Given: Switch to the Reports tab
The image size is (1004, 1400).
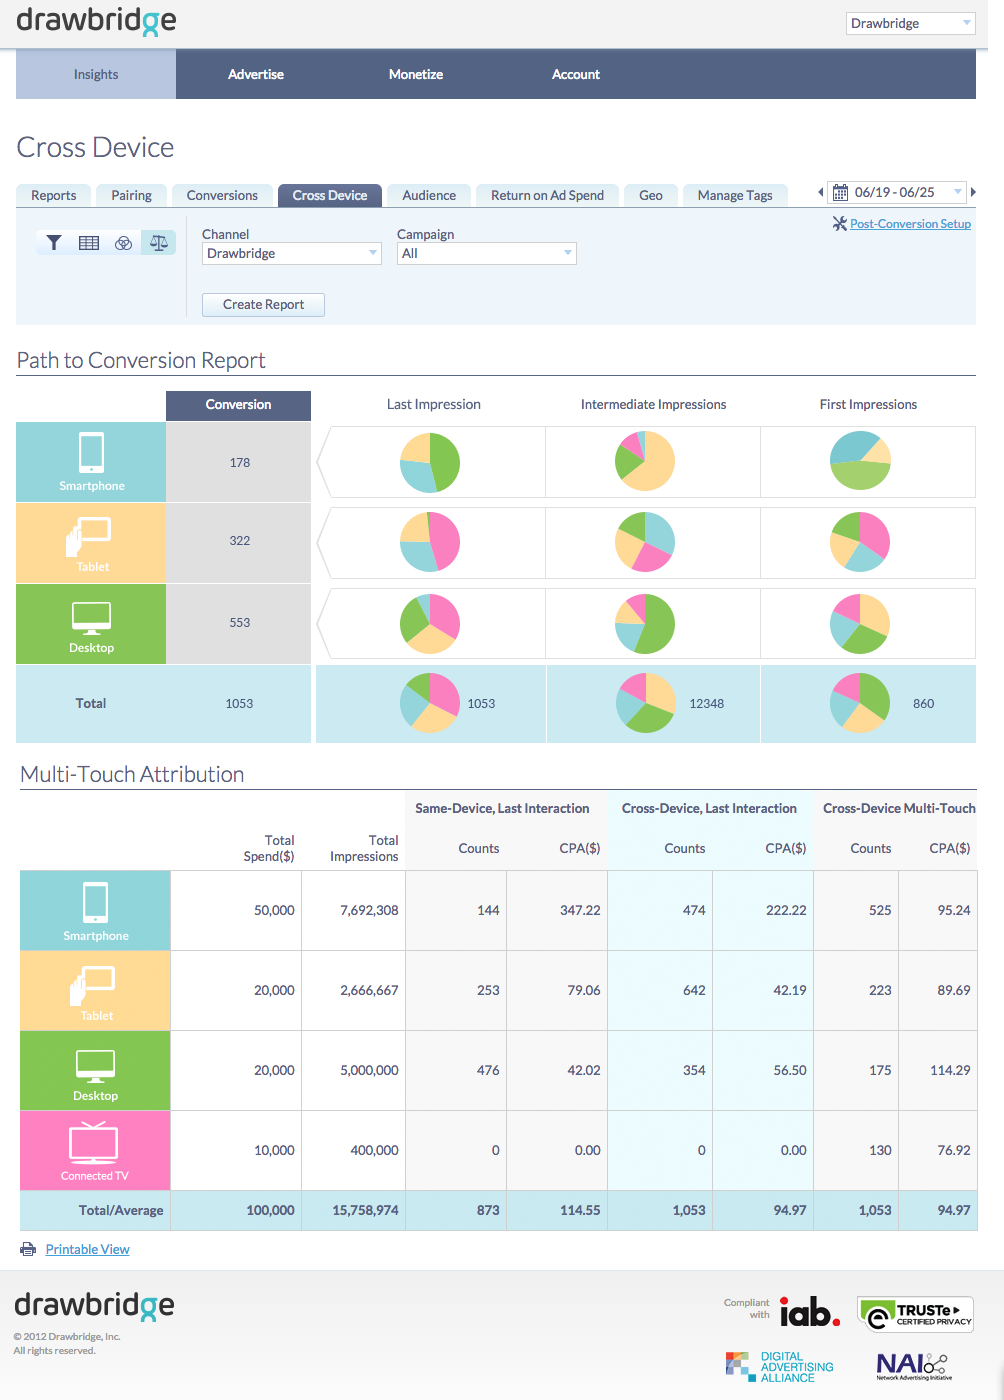Looking at the screenshot, I should [x=54, y=195].
